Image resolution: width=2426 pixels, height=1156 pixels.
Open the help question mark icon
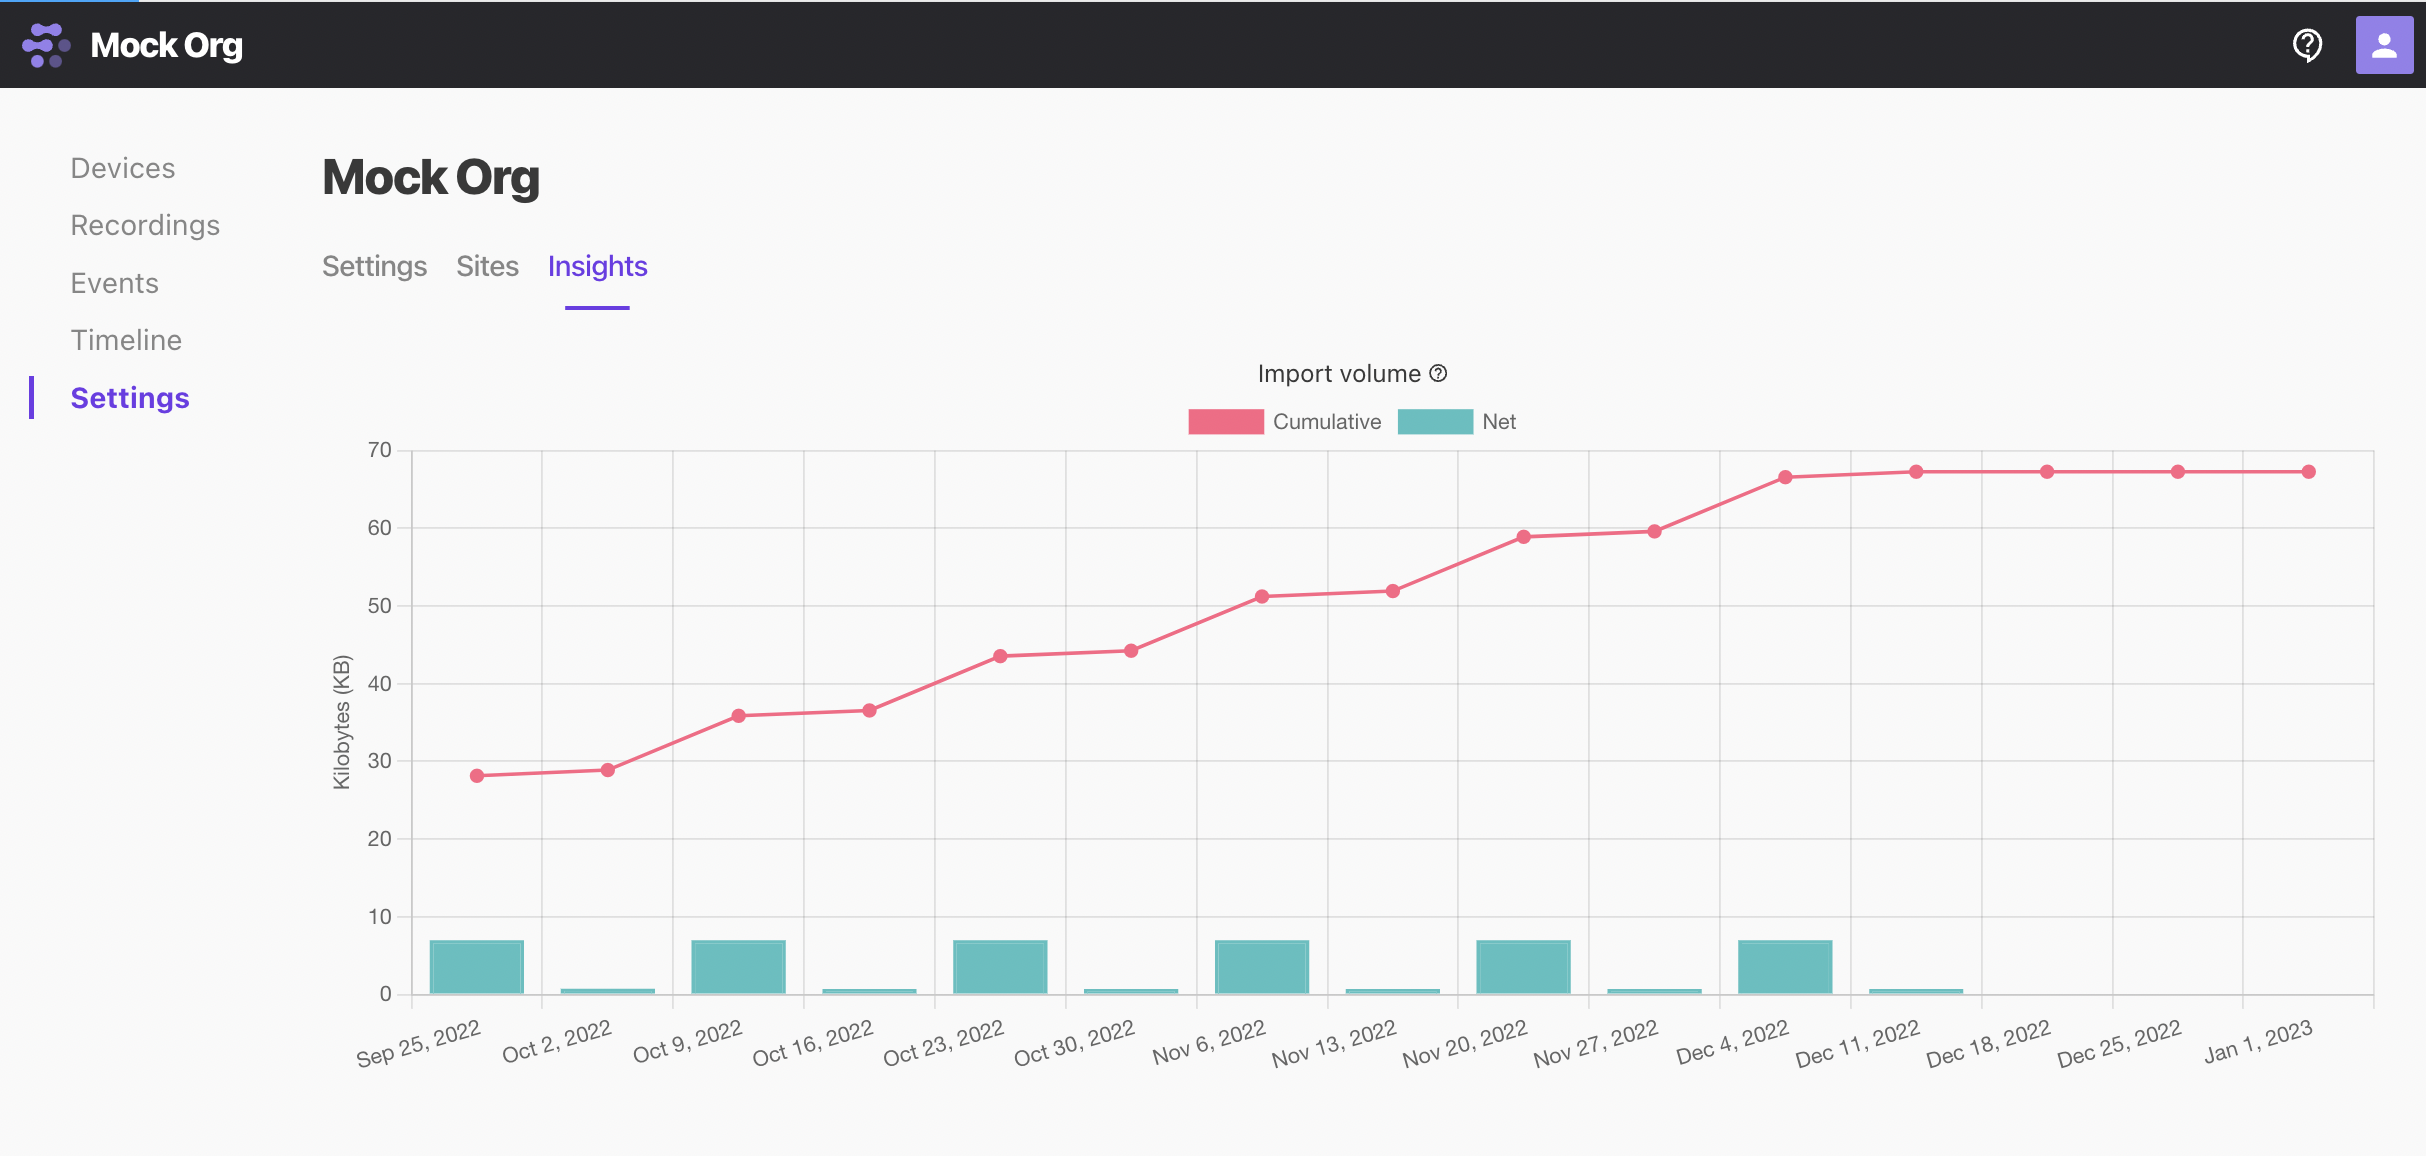[2307, 45]
